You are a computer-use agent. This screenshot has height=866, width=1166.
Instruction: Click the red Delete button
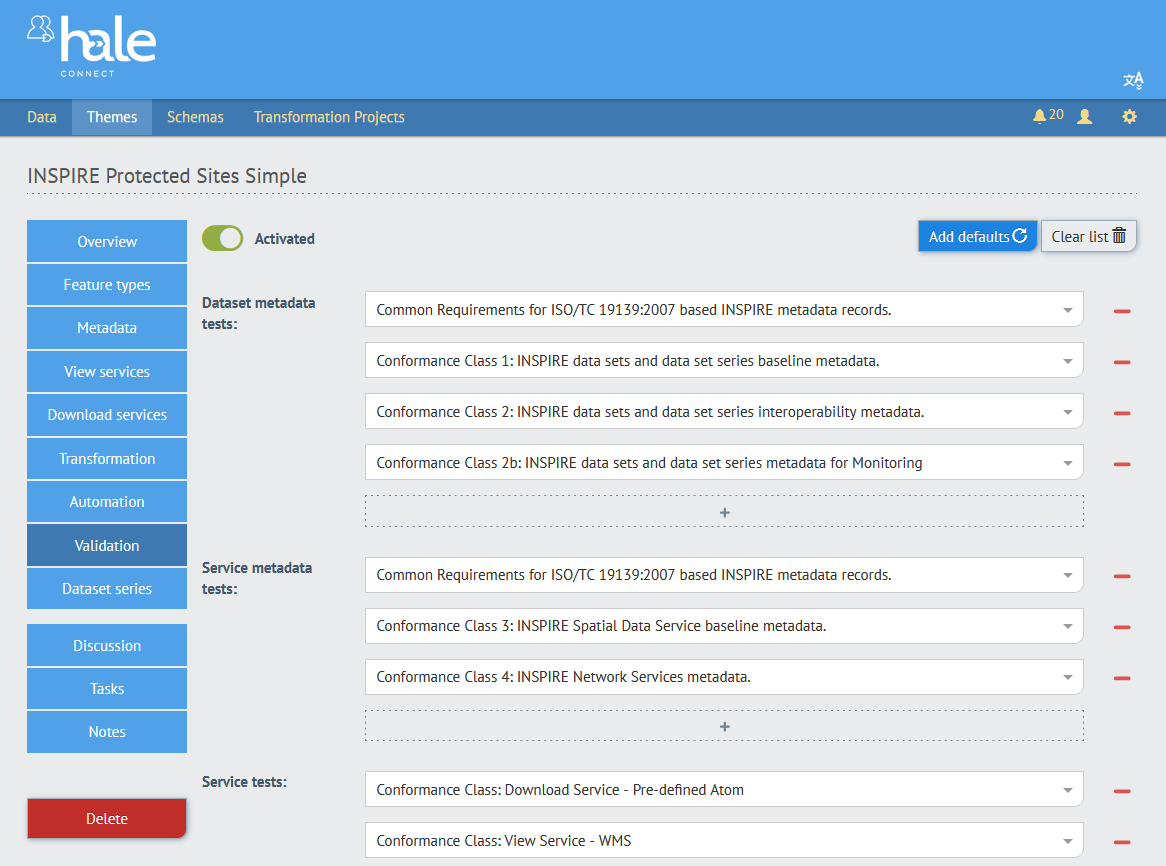107,818
